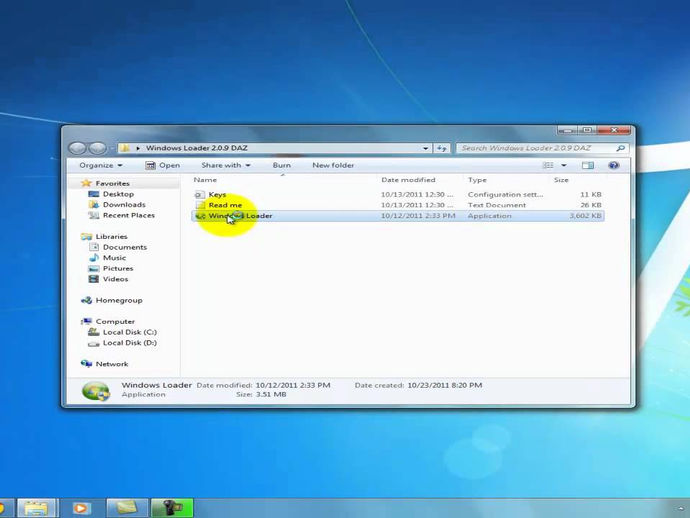Click Burn in the toolbar
Screen dimensions: 690x518
[282, 165]
